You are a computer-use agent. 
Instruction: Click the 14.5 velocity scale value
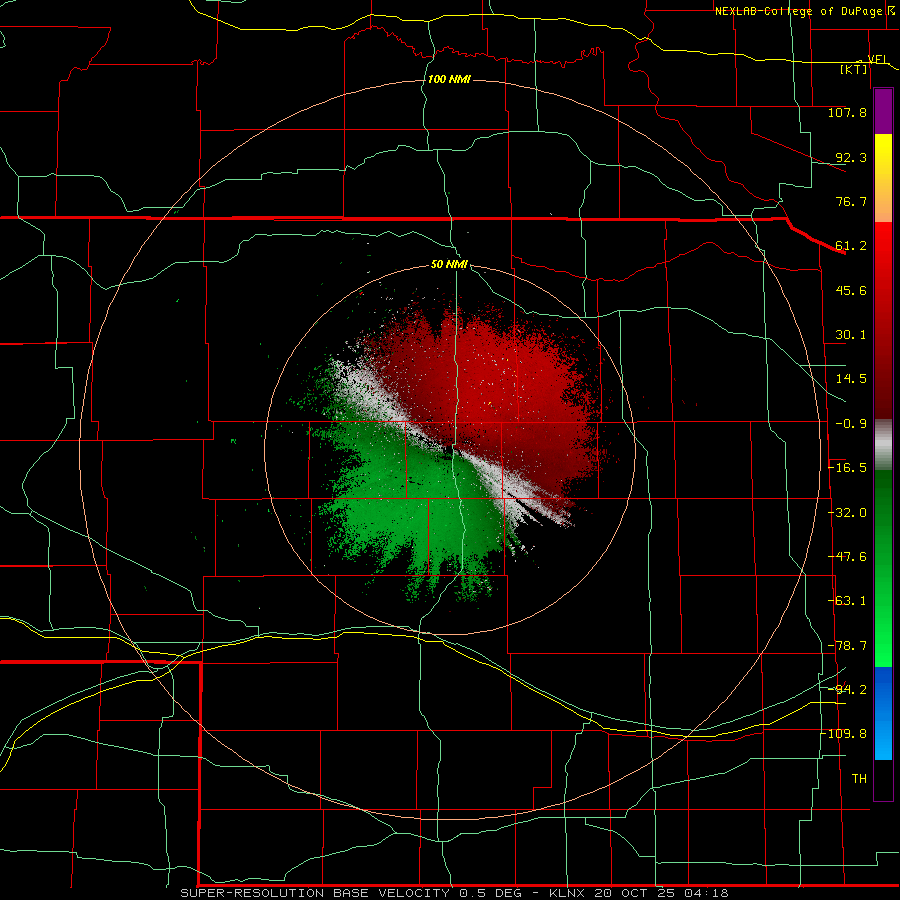(851, 379)
